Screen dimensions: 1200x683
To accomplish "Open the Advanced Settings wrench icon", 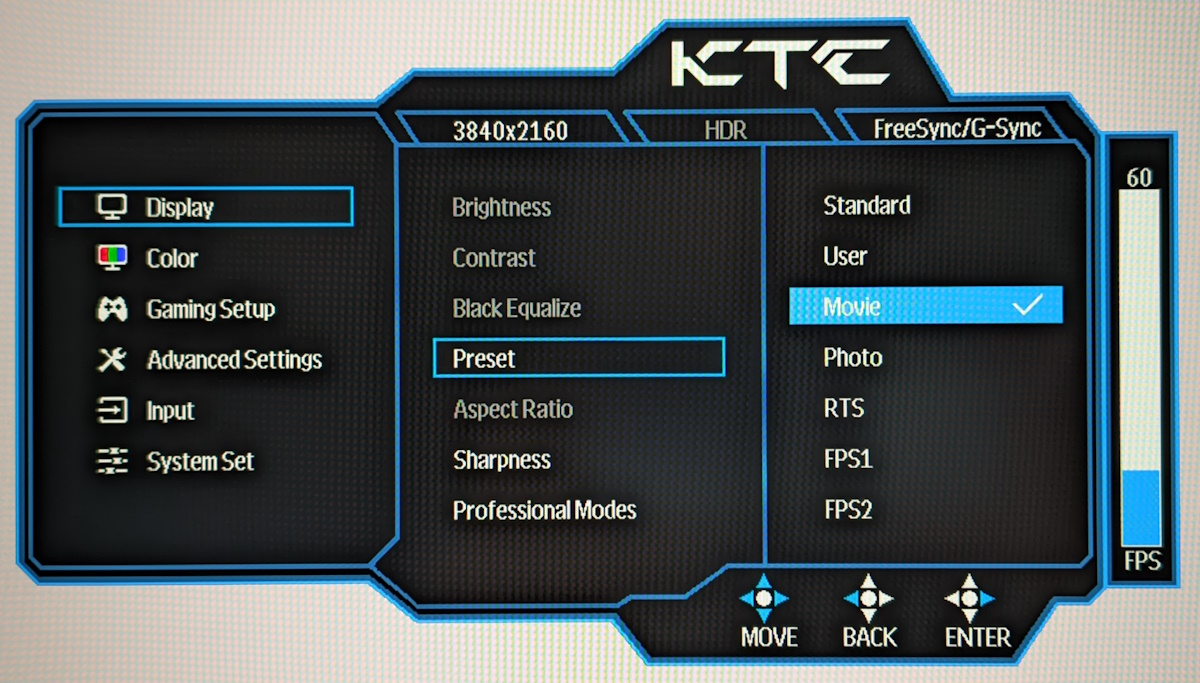I will coord(111,360).
